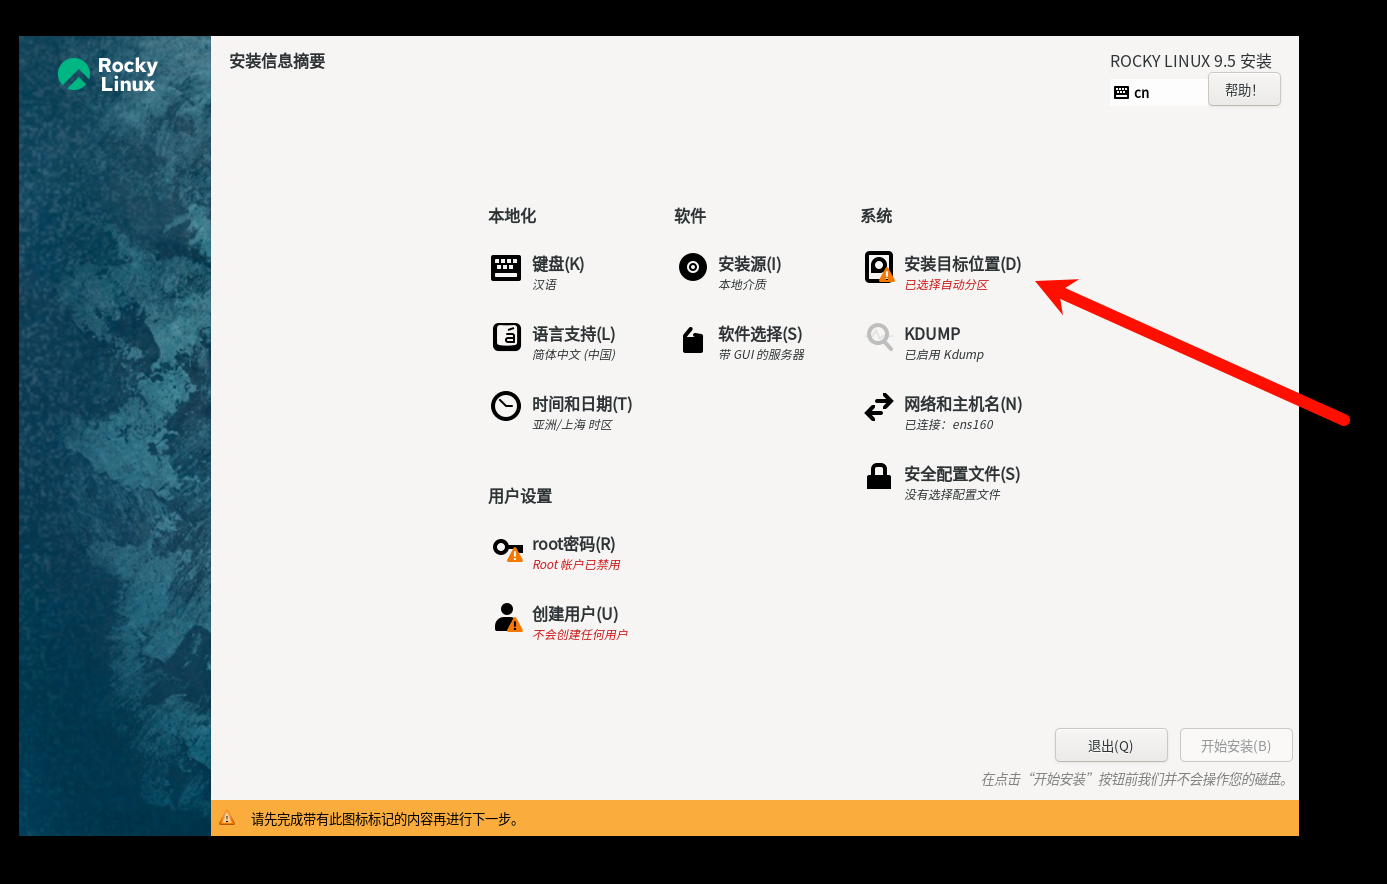This screenshot has height=884, width=1387.
Task: Click the keyboard layout icon next to cn
Action: pos(1121,93)
